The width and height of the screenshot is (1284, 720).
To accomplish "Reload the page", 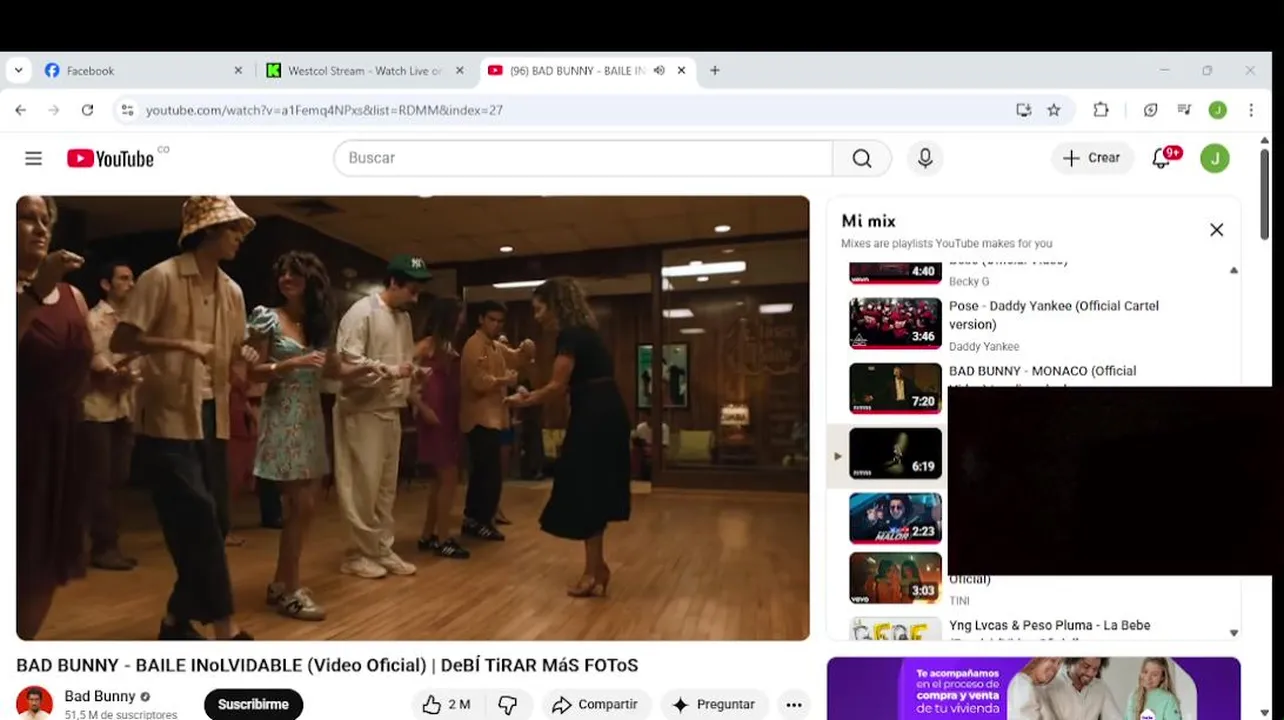I will [88, 110].
